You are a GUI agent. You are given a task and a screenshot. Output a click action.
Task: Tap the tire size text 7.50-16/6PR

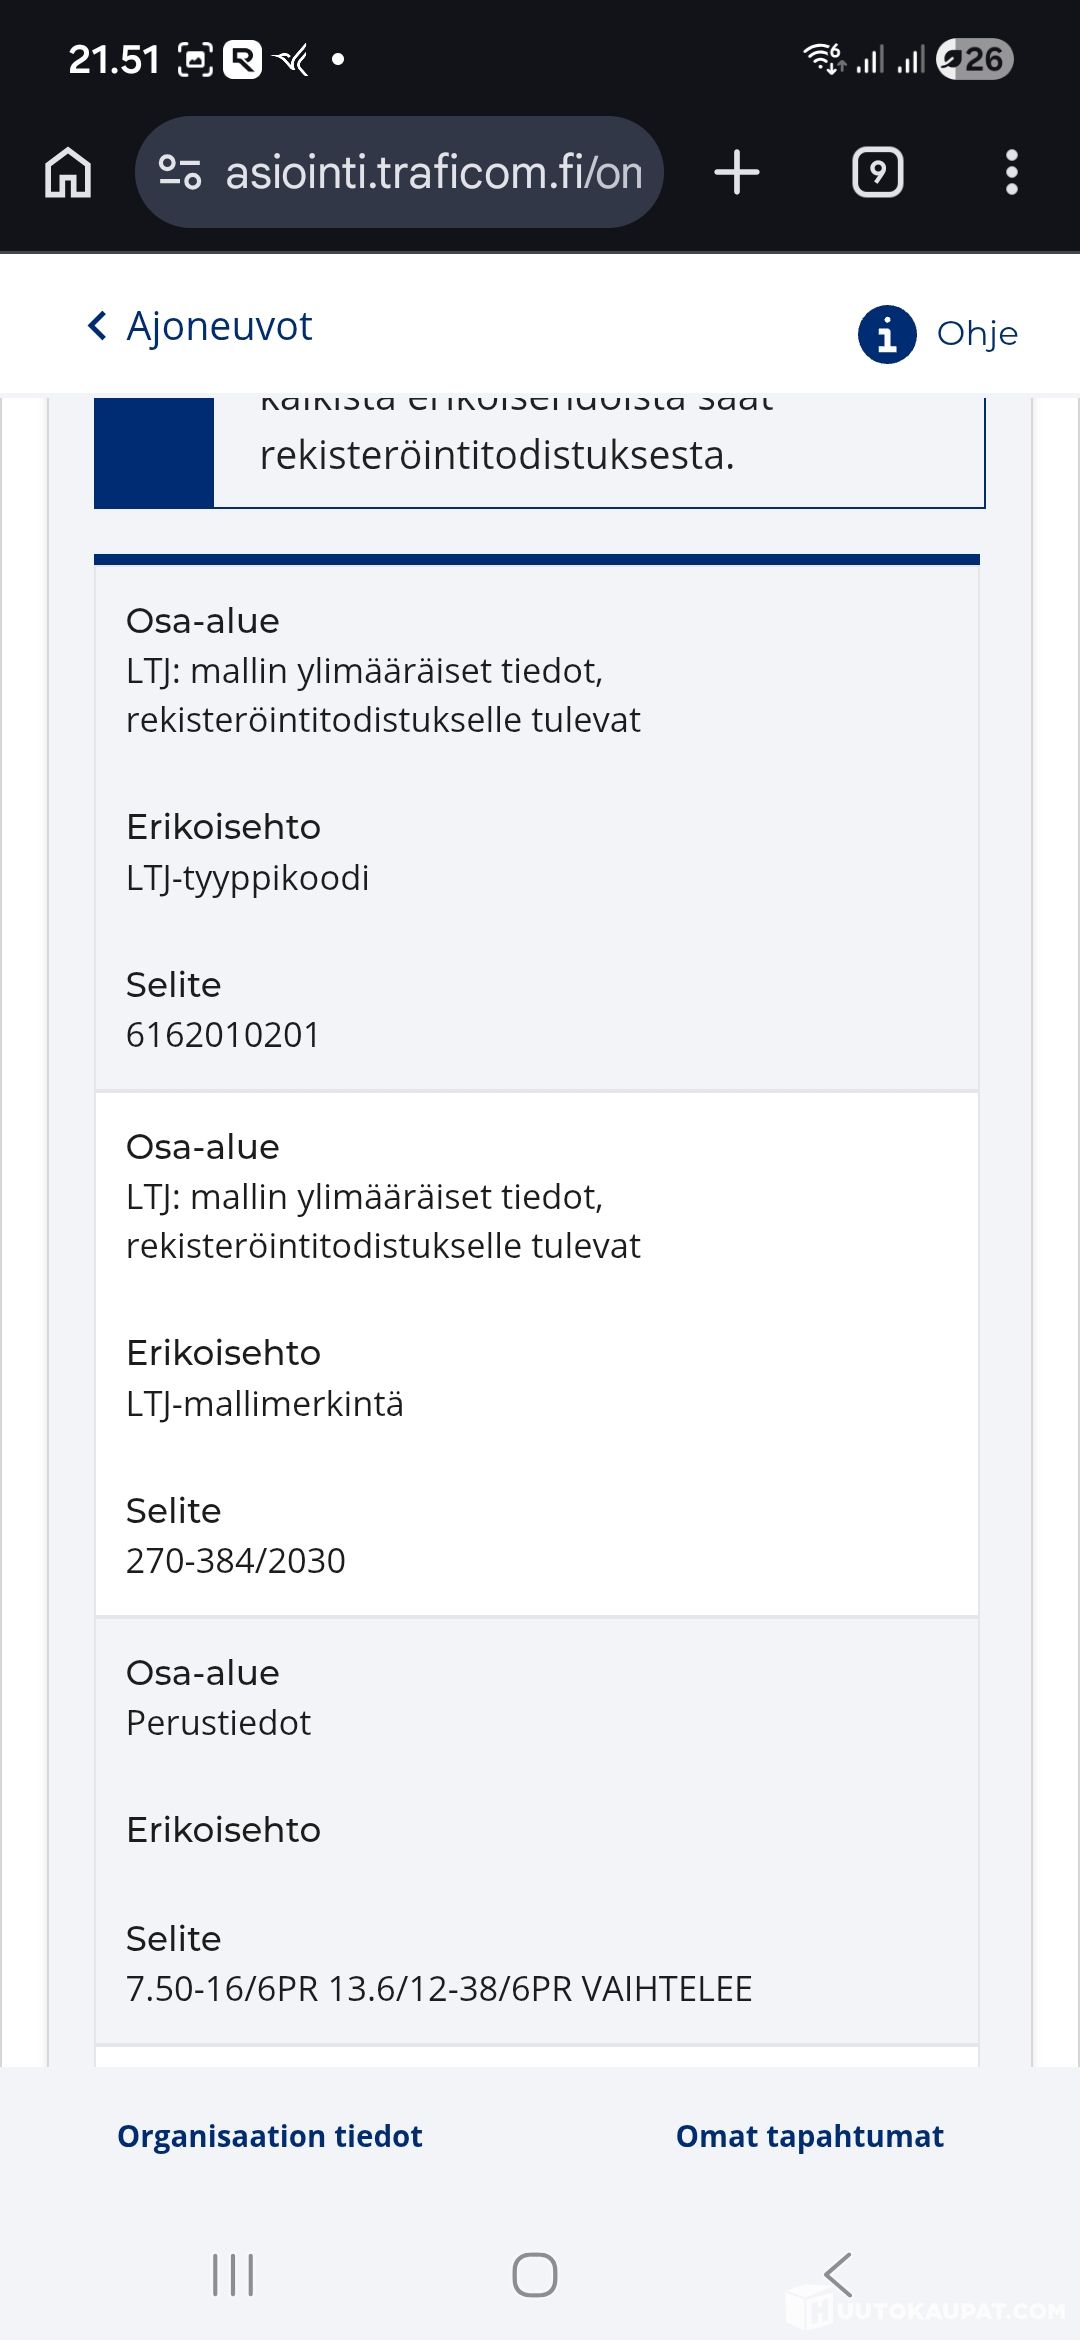point(222,1989)
